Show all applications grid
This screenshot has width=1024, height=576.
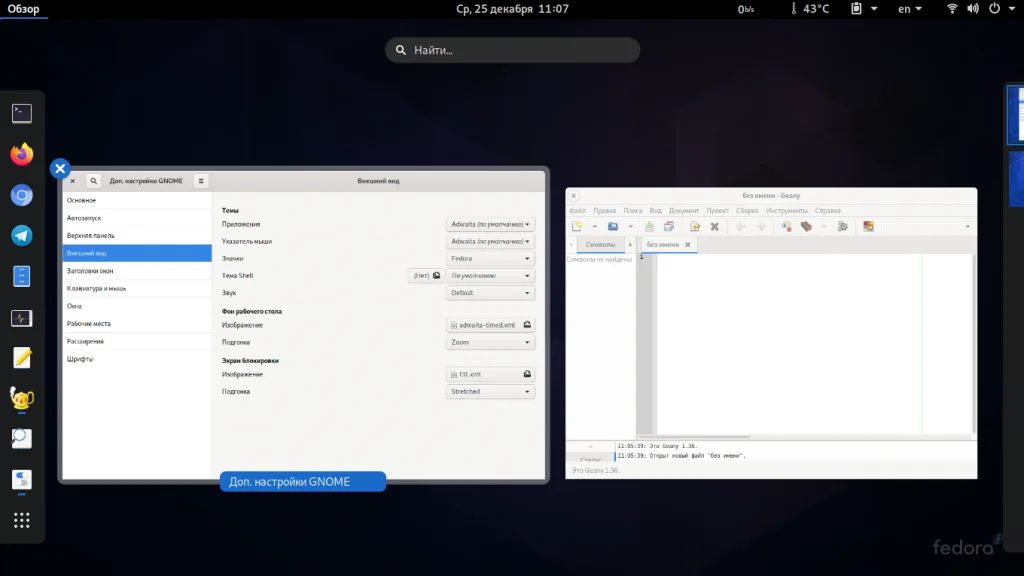(22, 520)
